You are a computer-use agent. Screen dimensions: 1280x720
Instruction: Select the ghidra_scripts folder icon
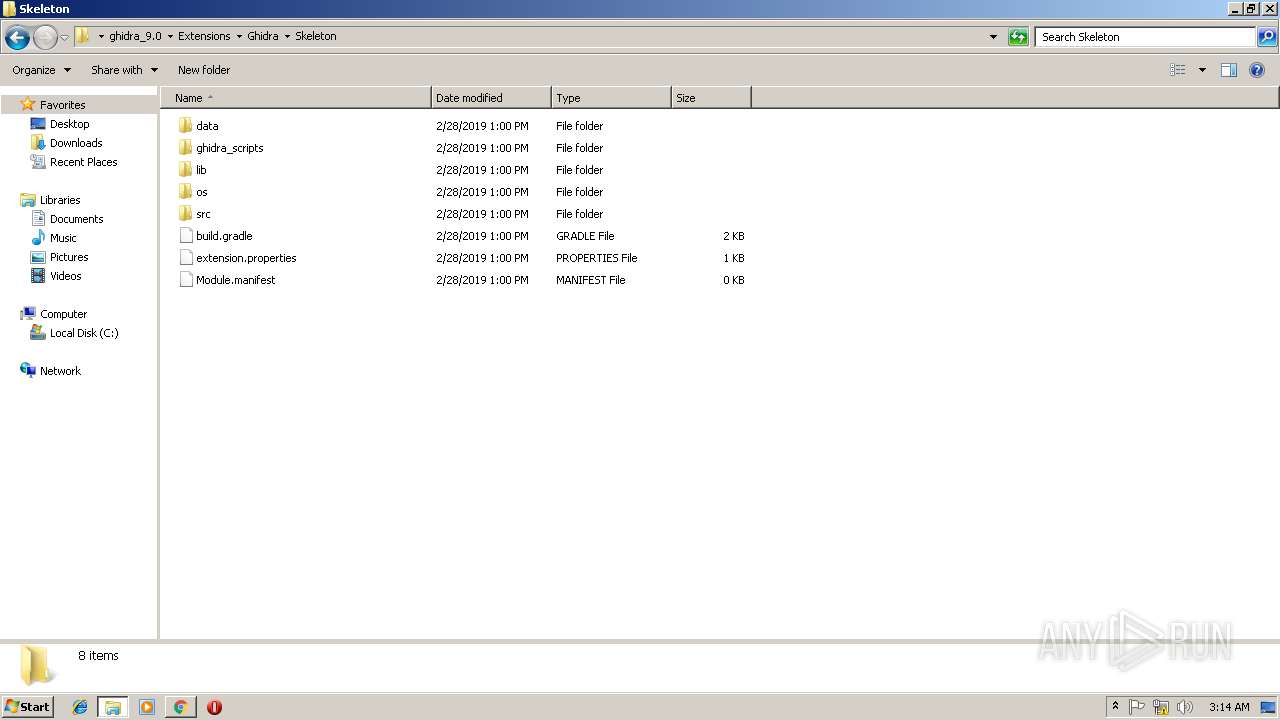click(185, 148)
